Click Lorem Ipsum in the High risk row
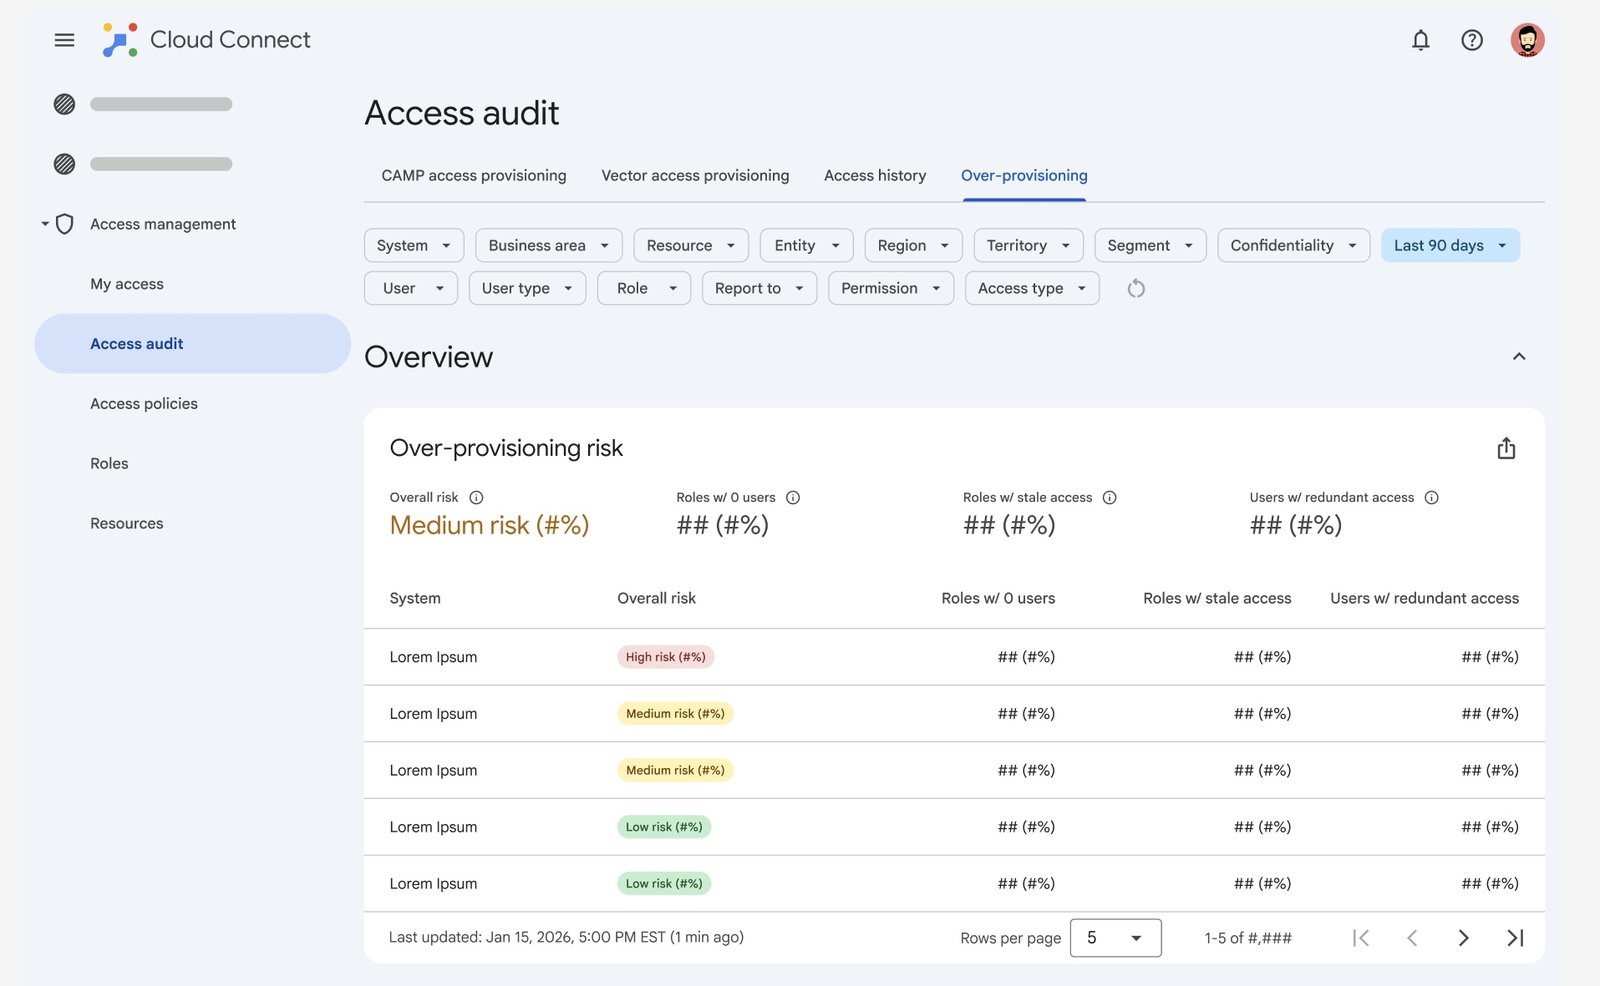 433,657
